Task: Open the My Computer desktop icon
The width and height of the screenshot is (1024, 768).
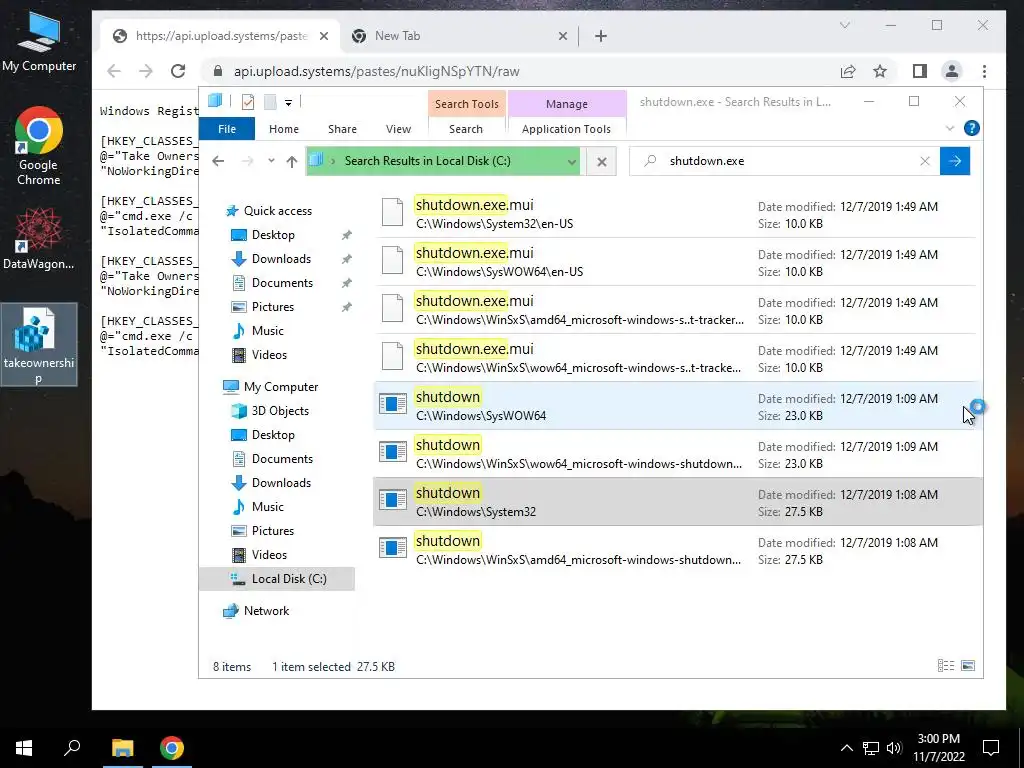Action: [x=39, y=42]
